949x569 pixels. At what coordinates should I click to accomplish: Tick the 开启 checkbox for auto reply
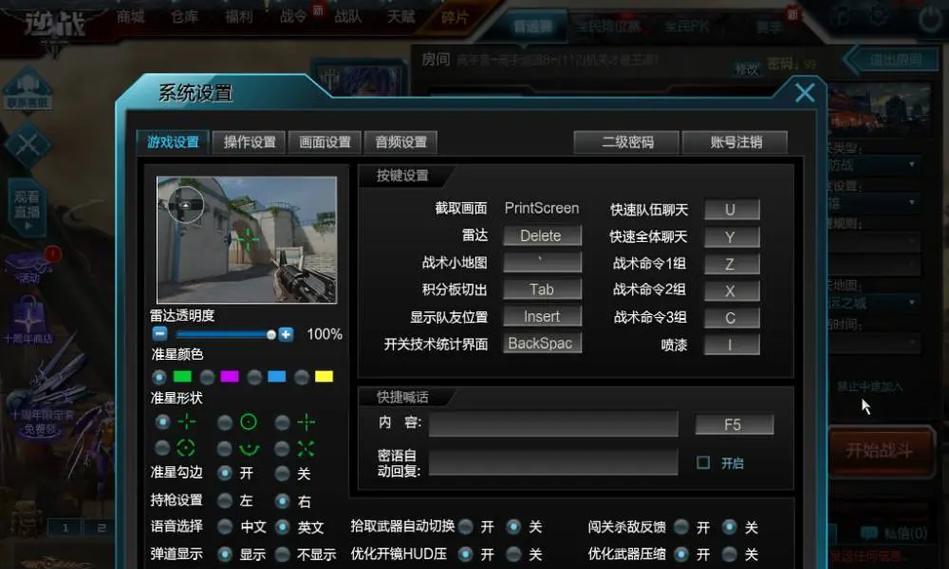tap(703, 463)
